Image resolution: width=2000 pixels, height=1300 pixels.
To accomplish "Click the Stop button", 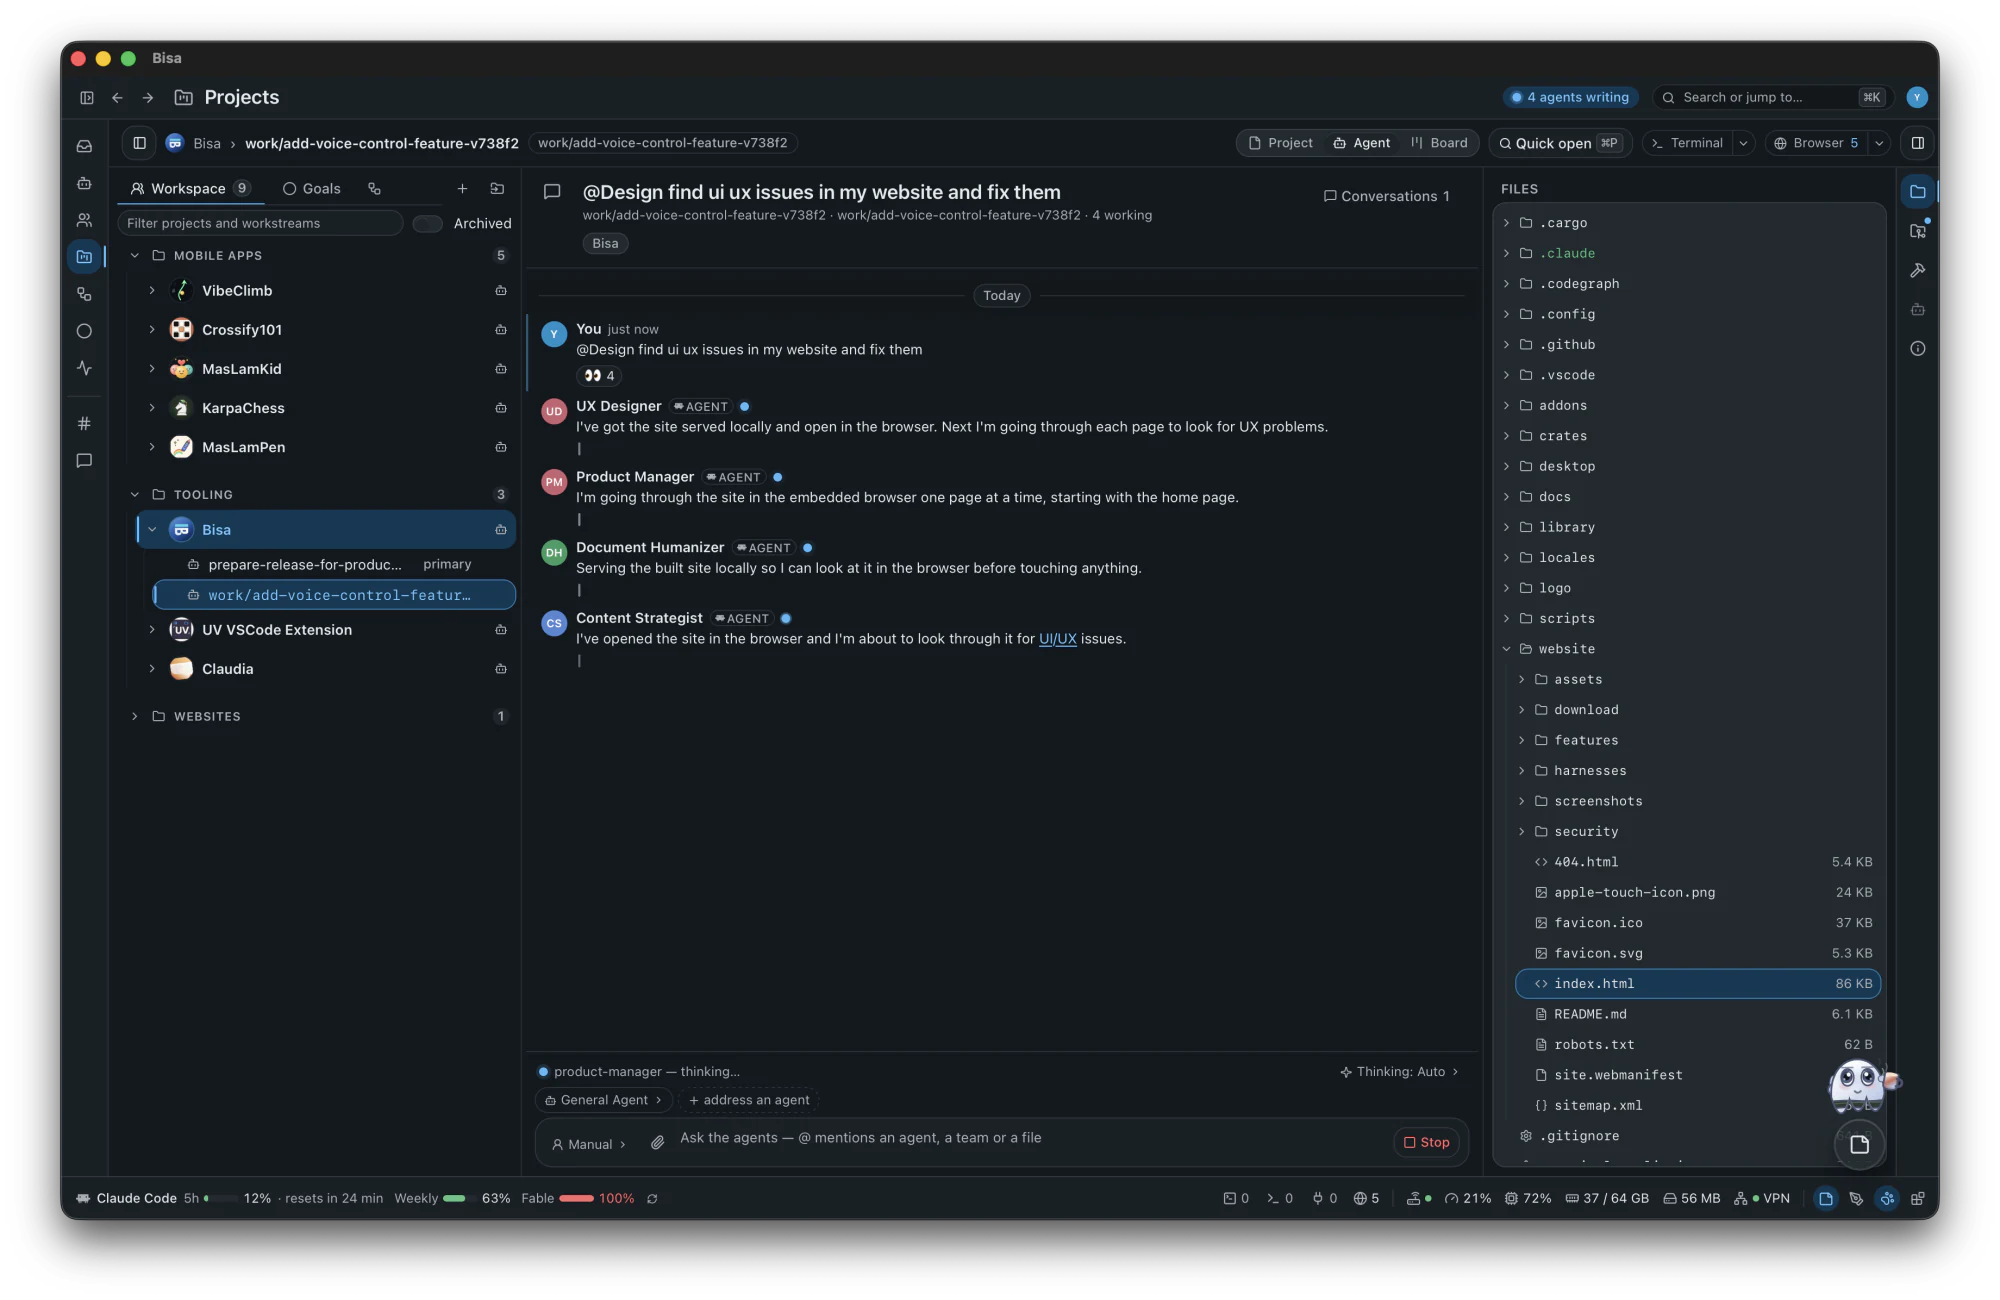I will pos(1427,1142).
